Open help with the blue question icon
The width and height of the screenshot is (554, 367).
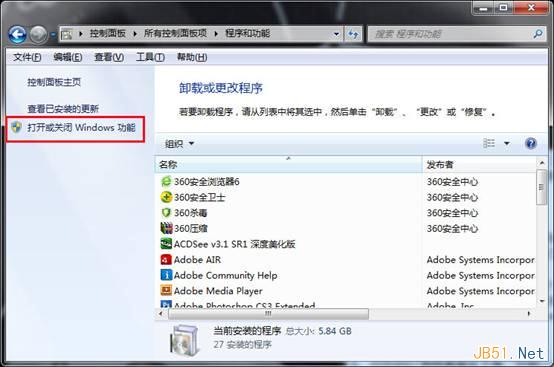[x=531, y=143]
